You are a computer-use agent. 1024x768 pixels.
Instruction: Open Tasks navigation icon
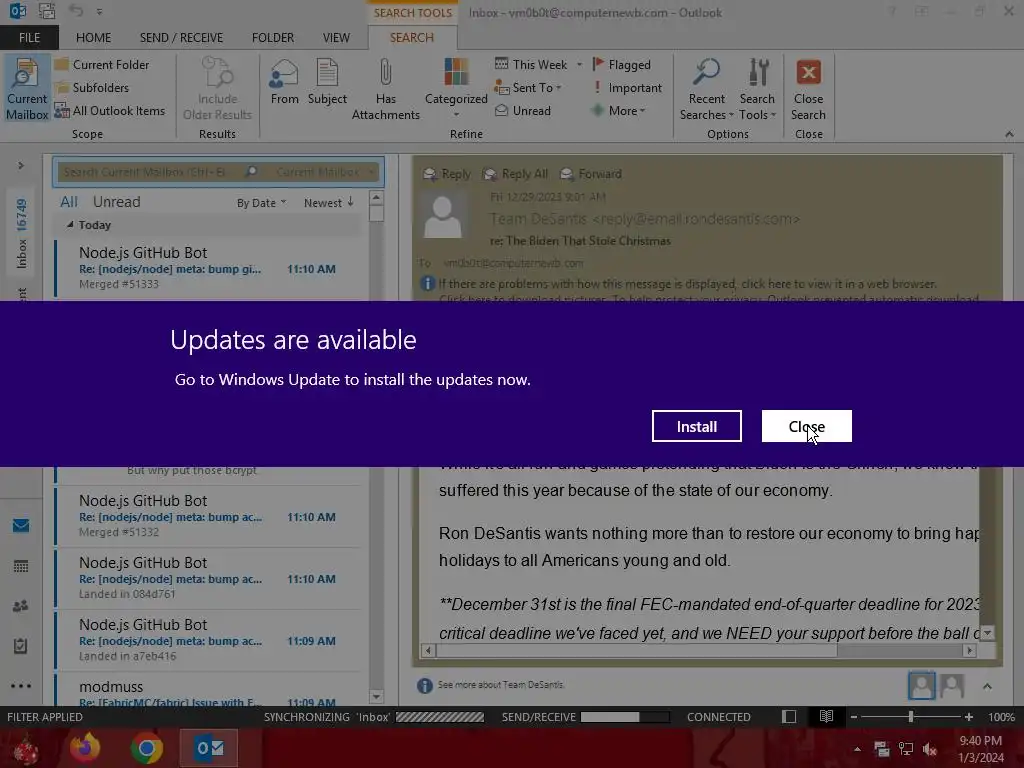[x=21, y=647]
